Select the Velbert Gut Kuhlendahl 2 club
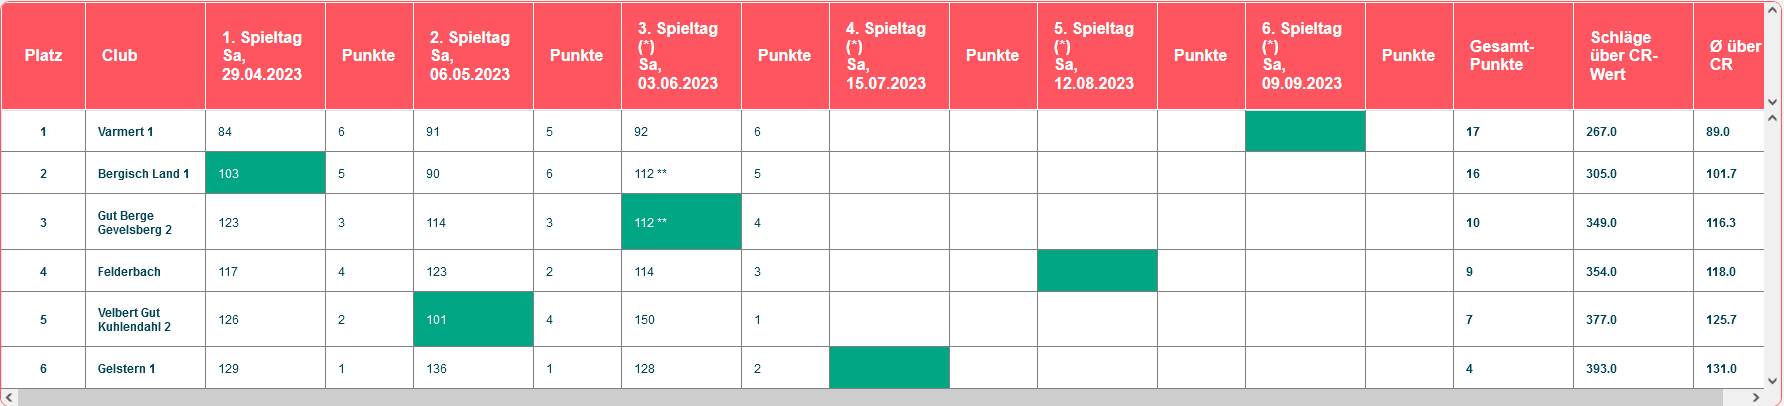The width and height of the screenshot is (1784, 406). tap(134, 320)
